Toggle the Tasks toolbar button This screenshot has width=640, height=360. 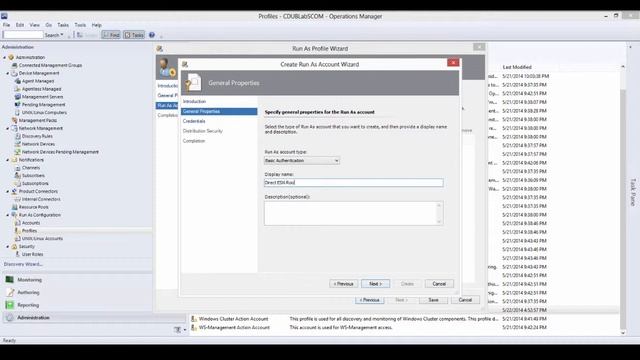(134, 35)
